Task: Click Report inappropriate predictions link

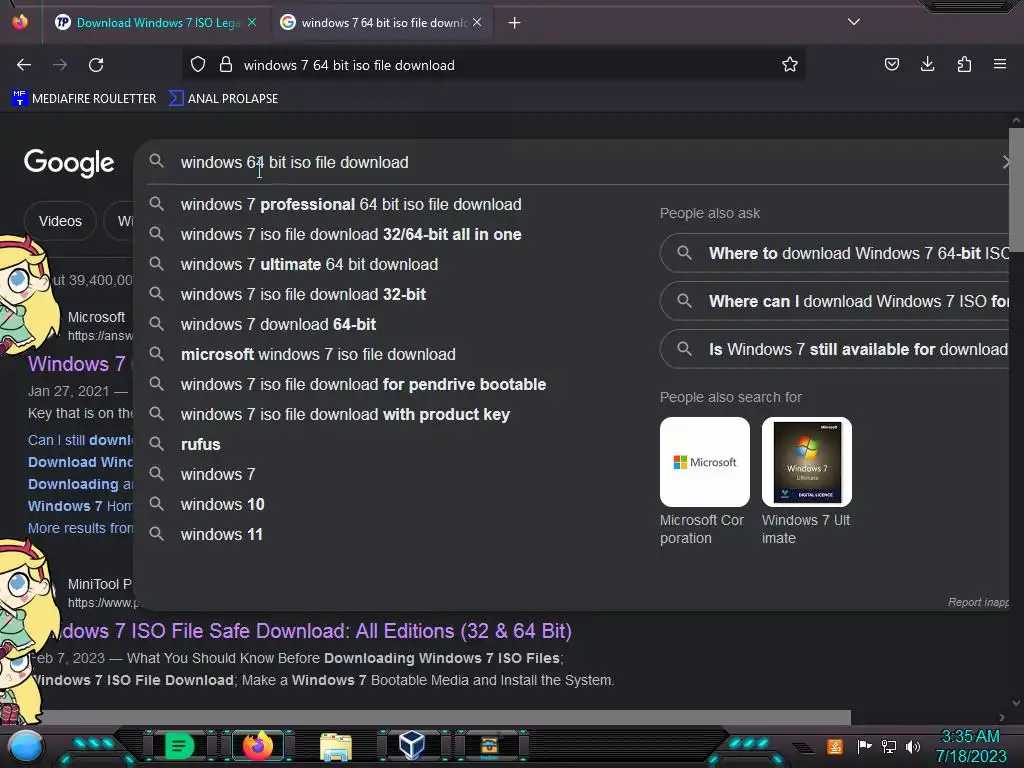Action: pyautogui.click(x=978, y=602)
